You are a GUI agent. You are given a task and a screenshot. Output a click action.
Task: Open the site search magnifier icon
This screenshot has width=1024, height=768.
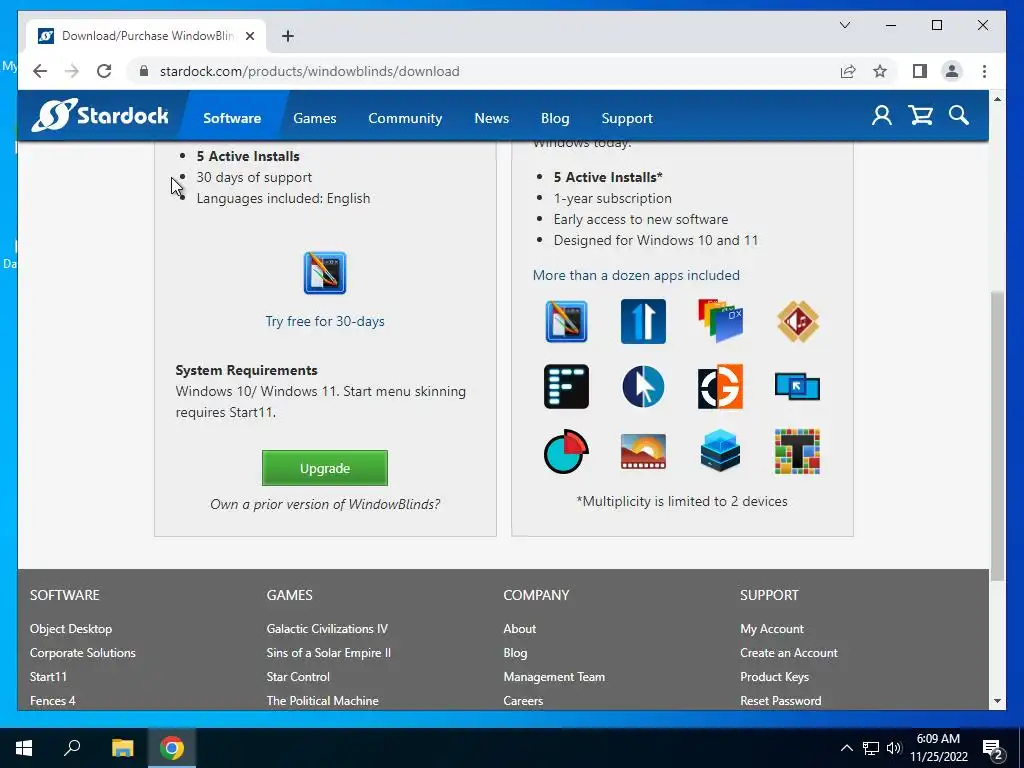[959, 116]
